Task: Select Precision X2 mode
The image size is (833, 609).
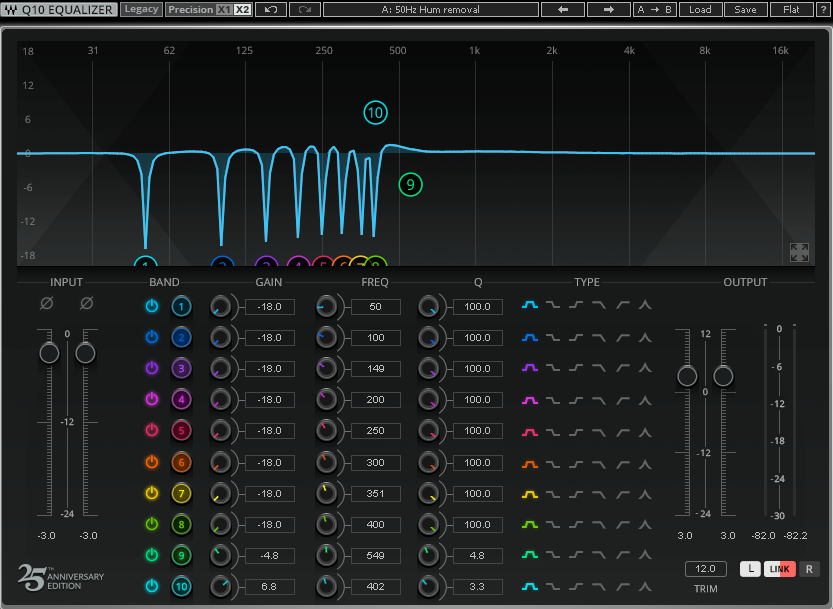Action: 242,10
